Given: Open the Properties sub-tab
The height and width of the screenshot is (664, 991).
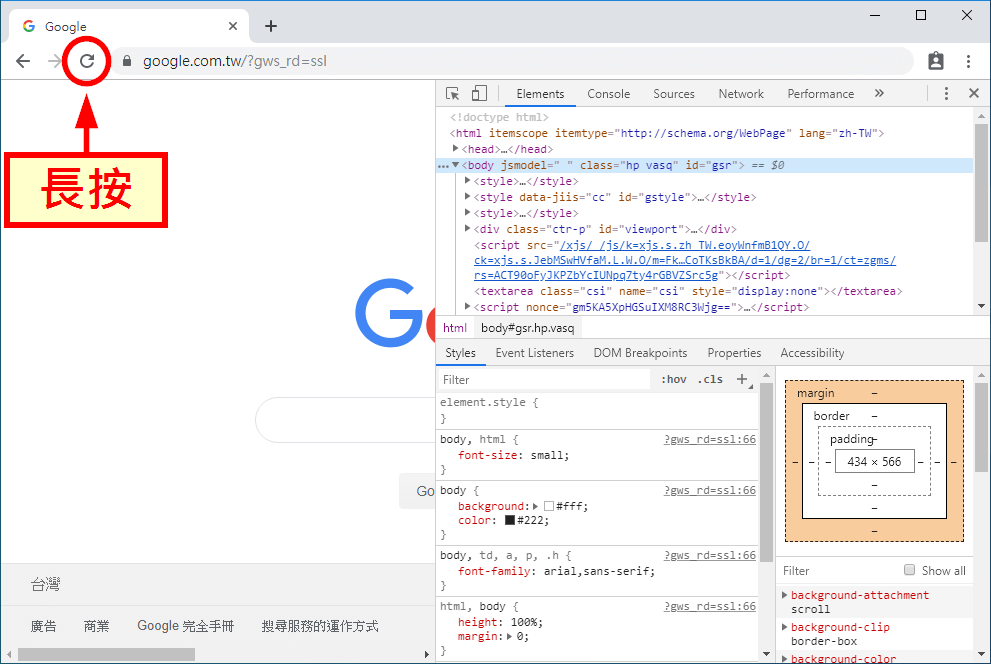Looking at the screenshot, I should pyautogui.click(x=734, y=353).
